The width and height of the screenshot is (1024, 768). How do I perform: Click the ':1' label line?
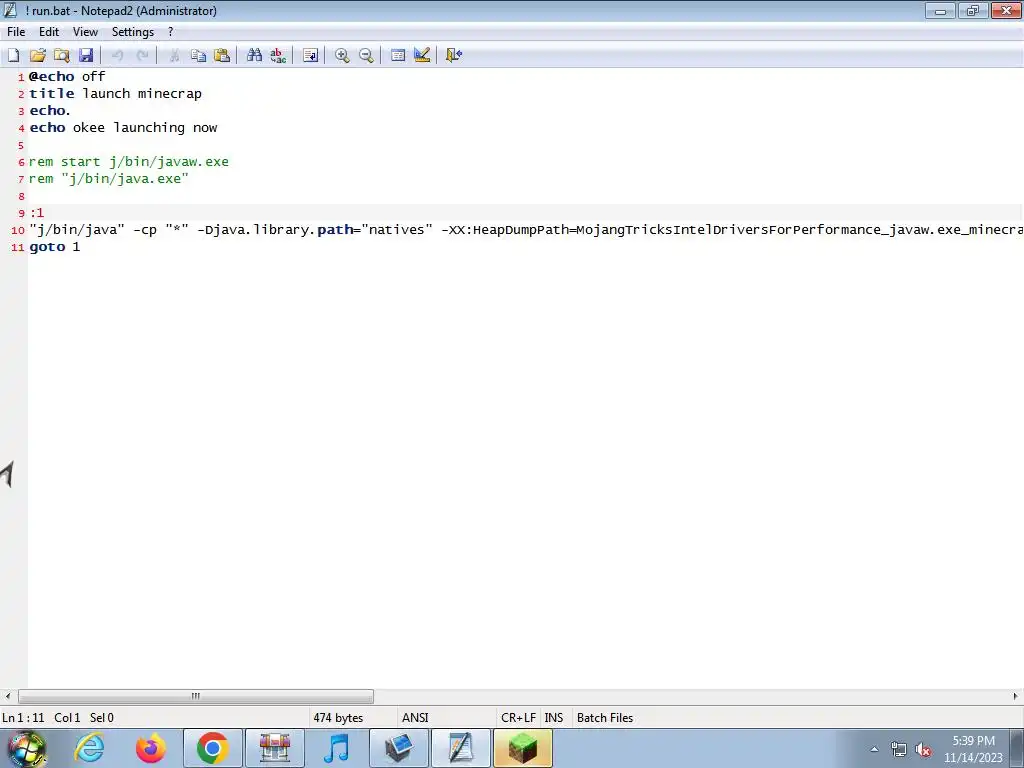(x=37, y=212)
